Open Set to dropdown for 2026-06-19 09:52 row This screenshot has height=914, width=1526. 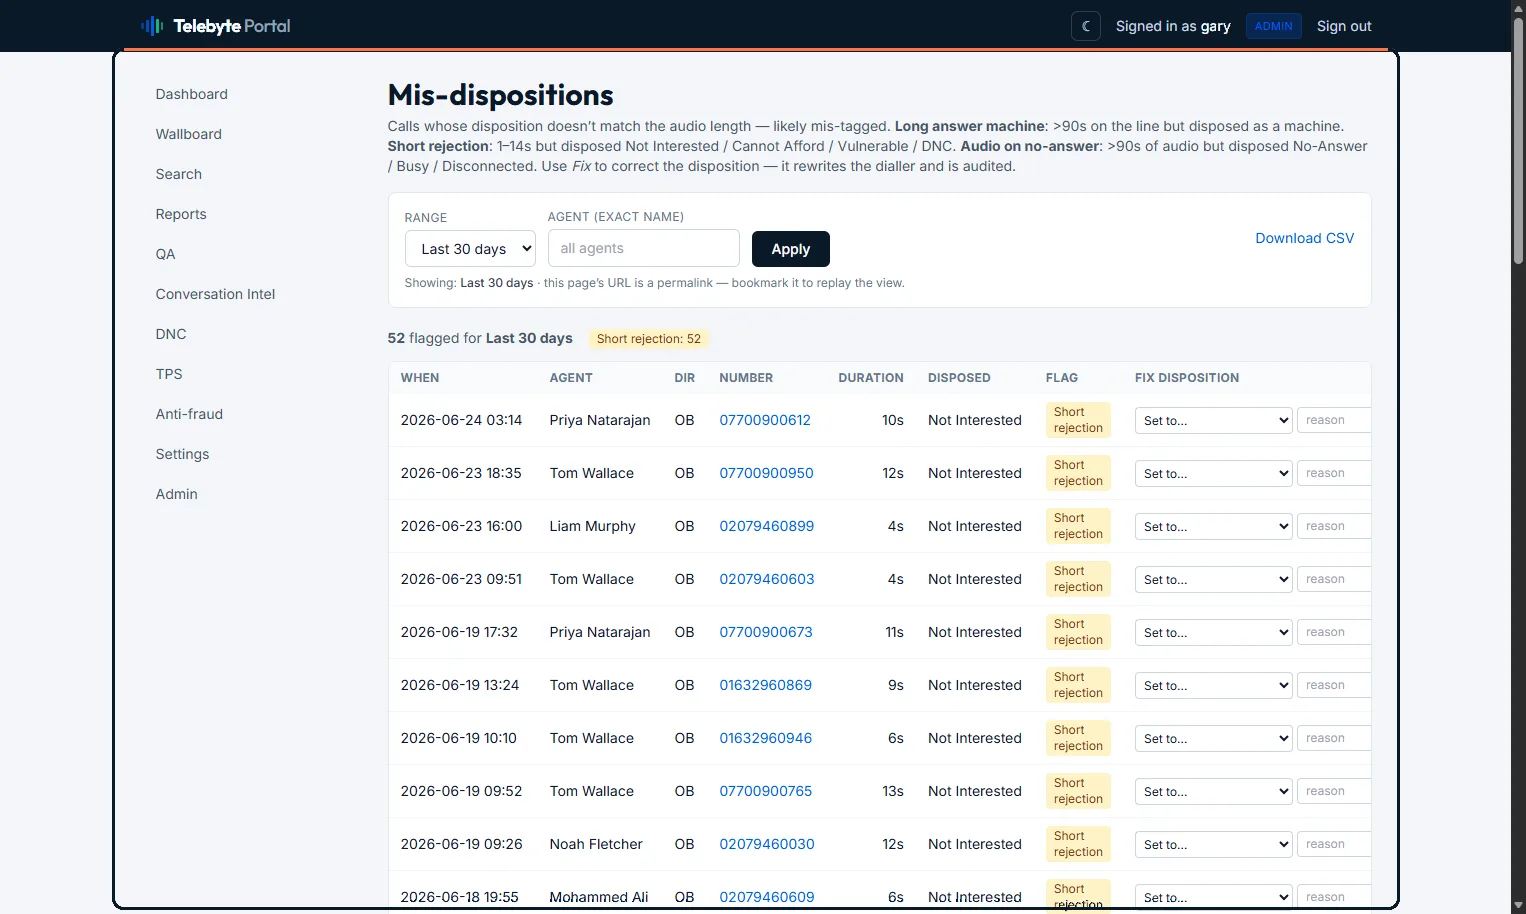[1213, 791]
